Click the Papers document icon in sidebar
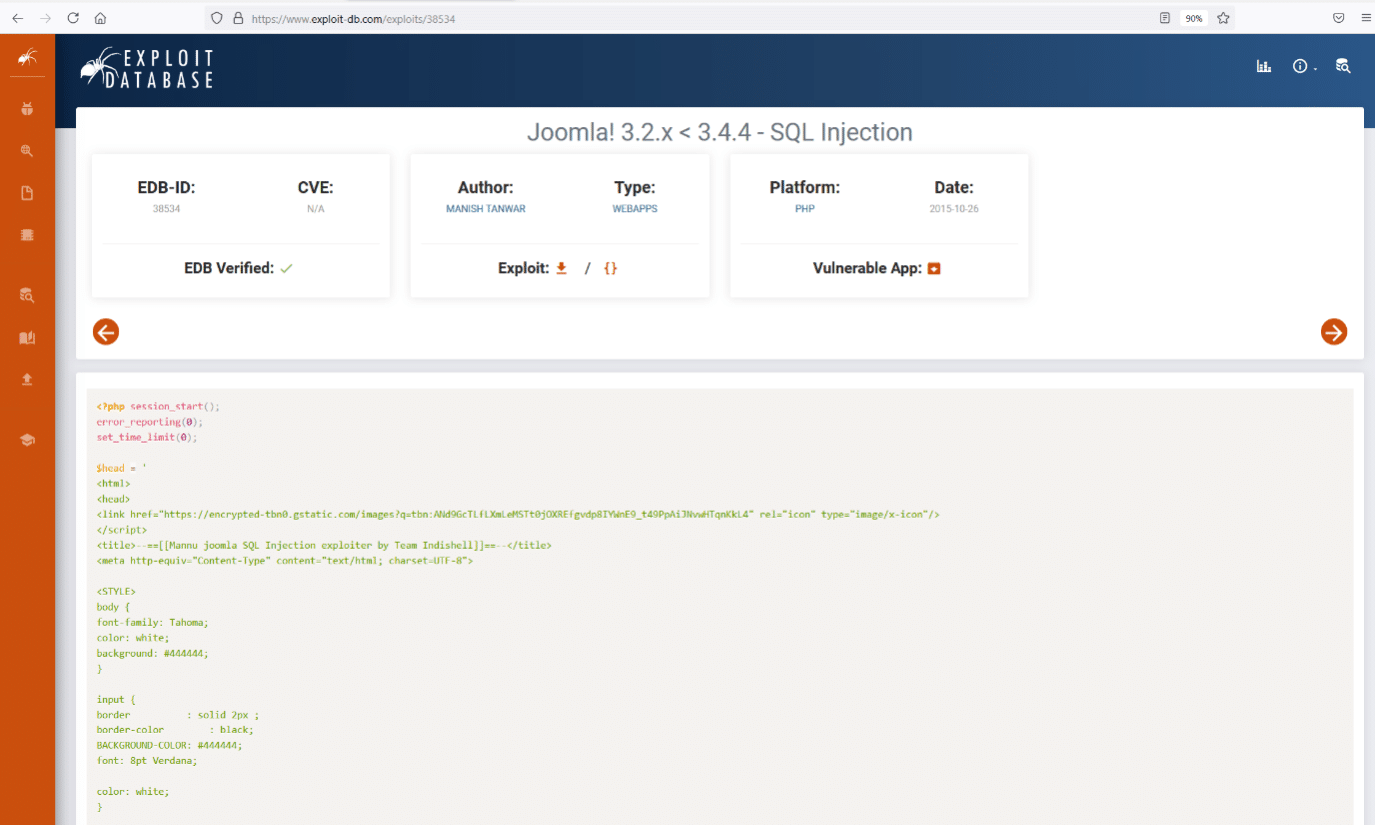Image resolution: width=1375 pixels, height=825 pixels. tap(27, 193)
